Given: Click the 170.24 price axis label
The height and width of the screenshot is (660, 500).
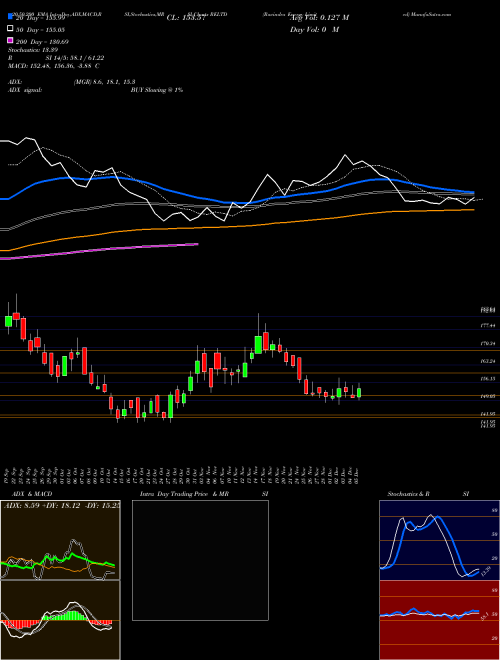Looking at the screenshot, I should coord(488,343).
